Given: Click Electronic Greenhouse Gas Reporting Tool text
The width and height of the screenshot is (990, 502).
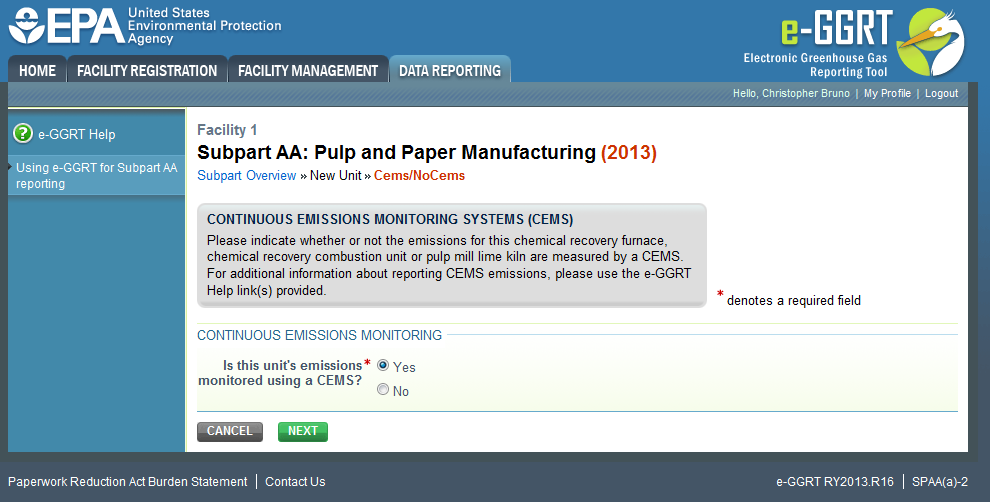Looking at the screenshot, I should (x=815, y=65).
